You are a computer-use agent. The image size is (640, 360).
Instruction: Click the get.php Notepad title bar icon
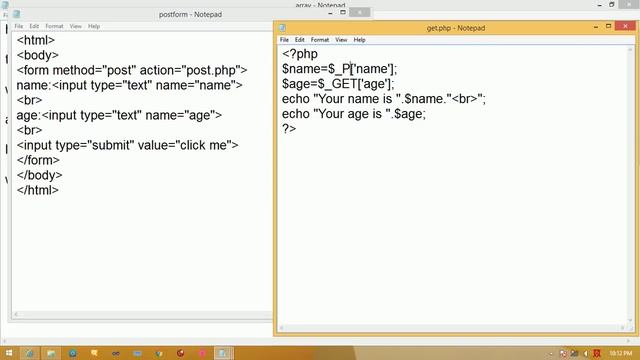282,28
